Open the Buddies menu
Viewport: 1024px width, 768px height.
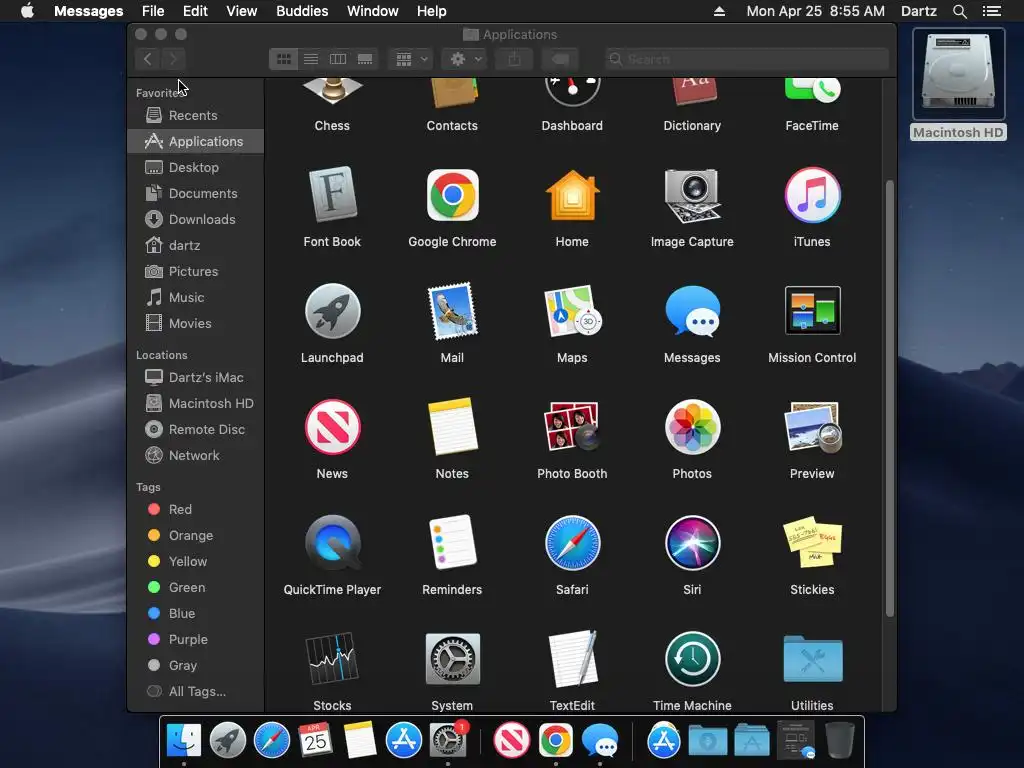coord(302,11)
